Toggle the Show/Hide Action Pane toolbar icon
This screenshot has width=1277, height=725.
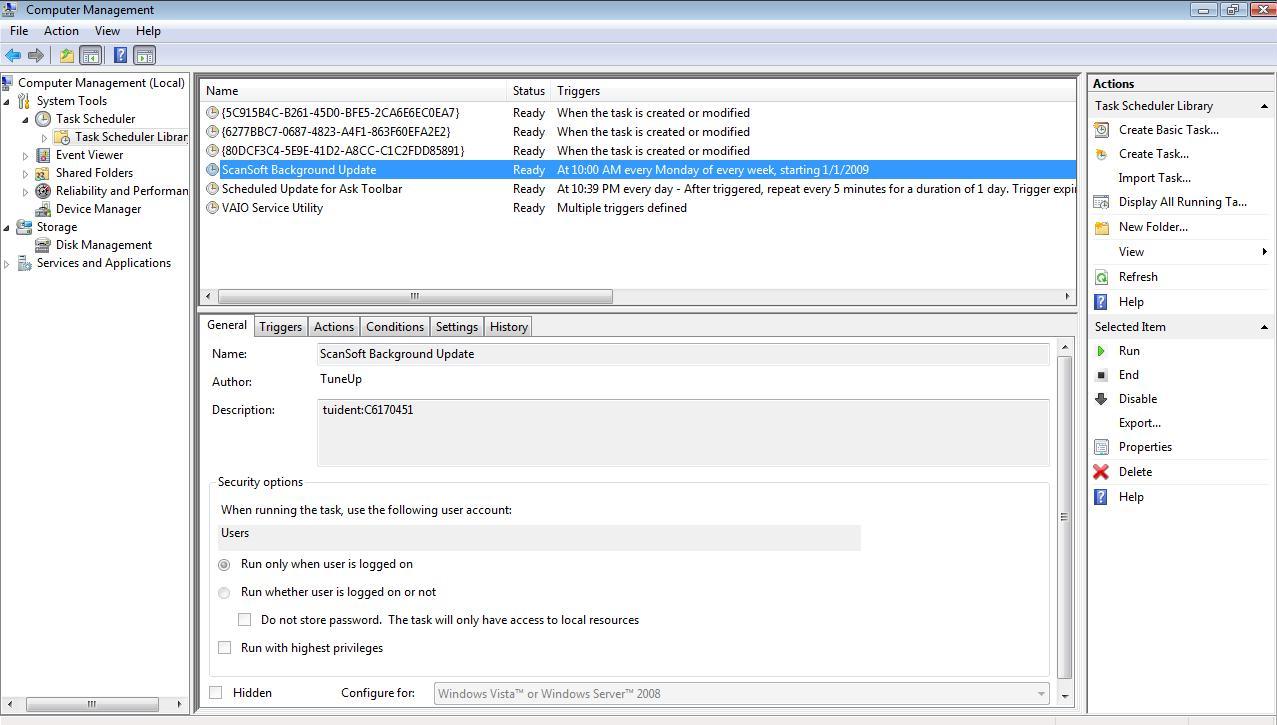pyautogui.click(x=144, y=56)
